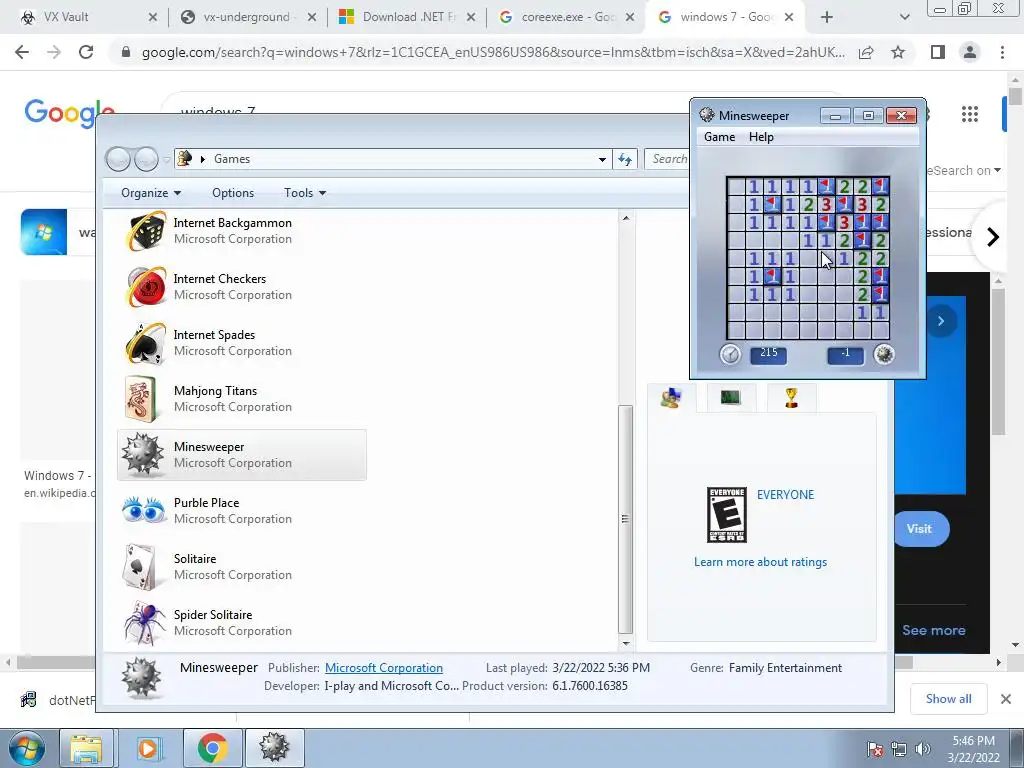Click Games Explorer back button

pos(118,159)
